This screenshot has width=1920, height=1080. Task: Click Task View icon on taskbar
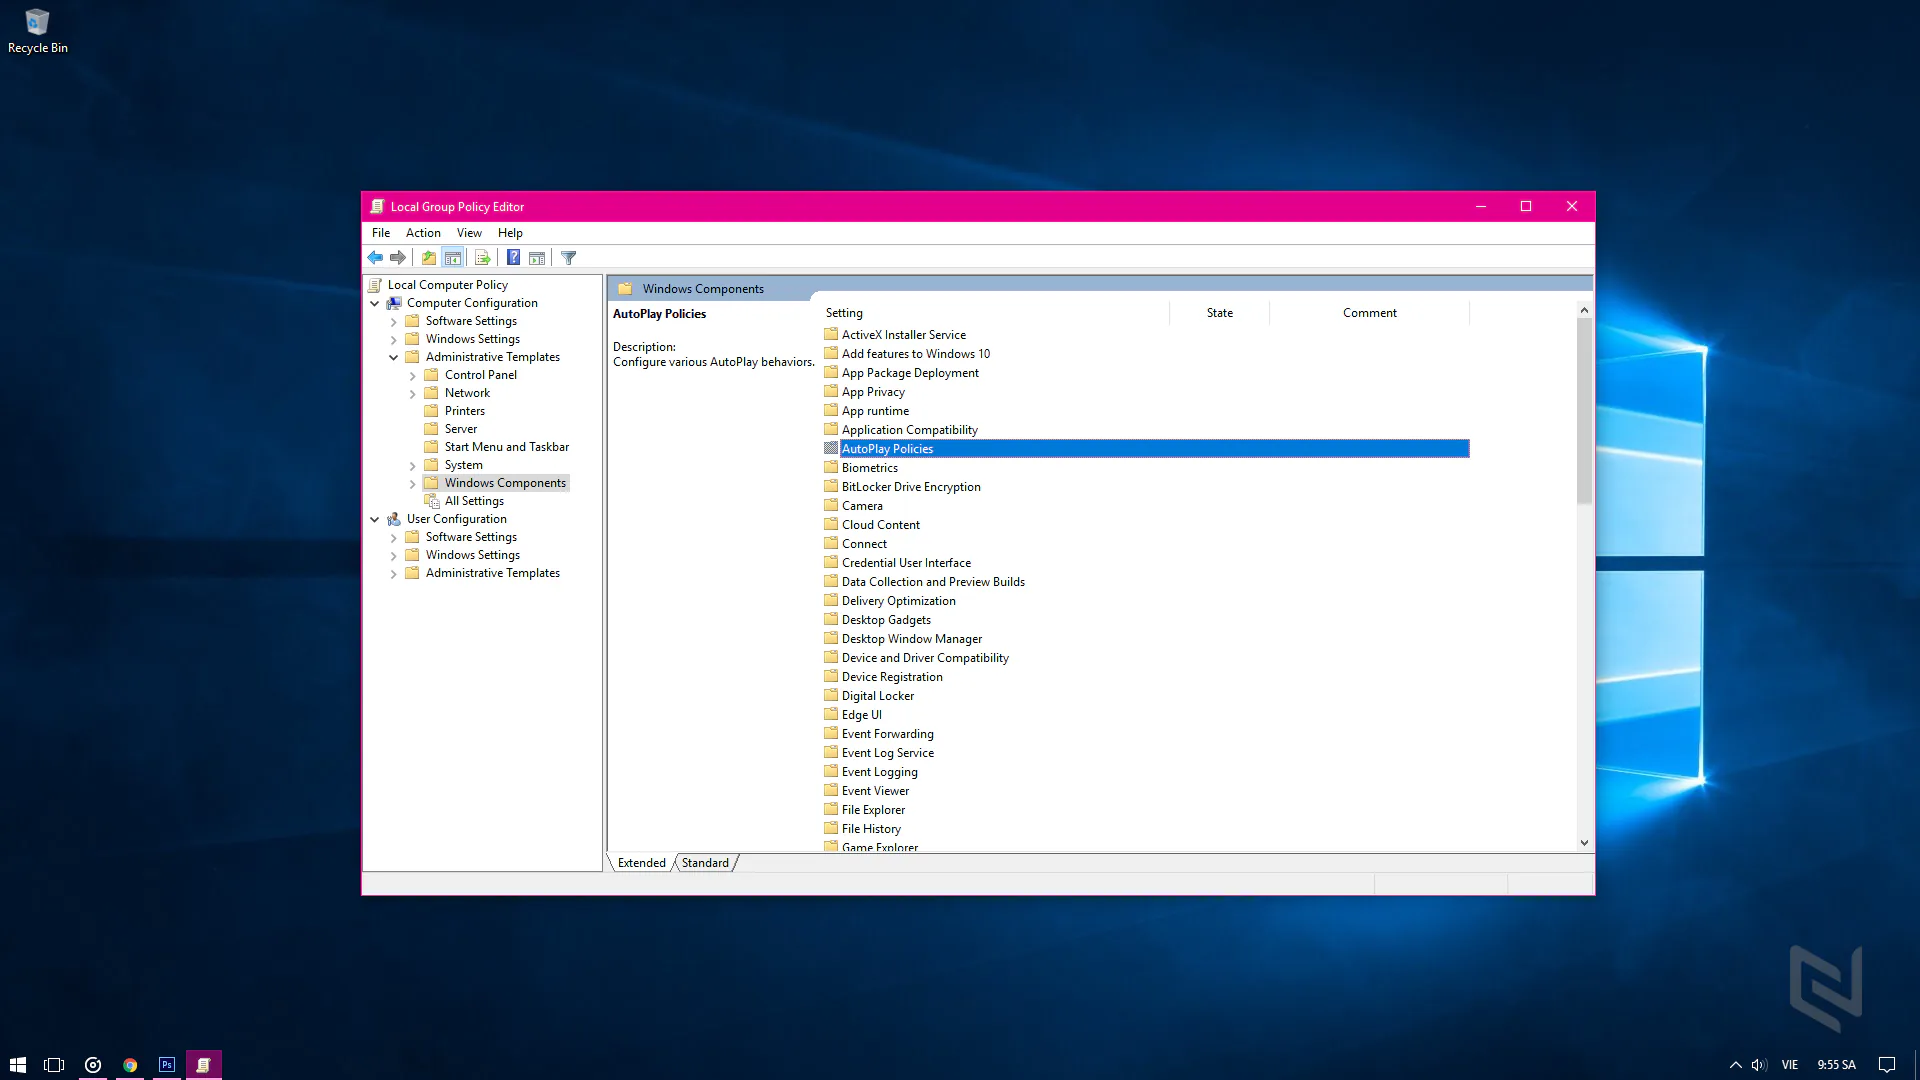[54, 1065]
